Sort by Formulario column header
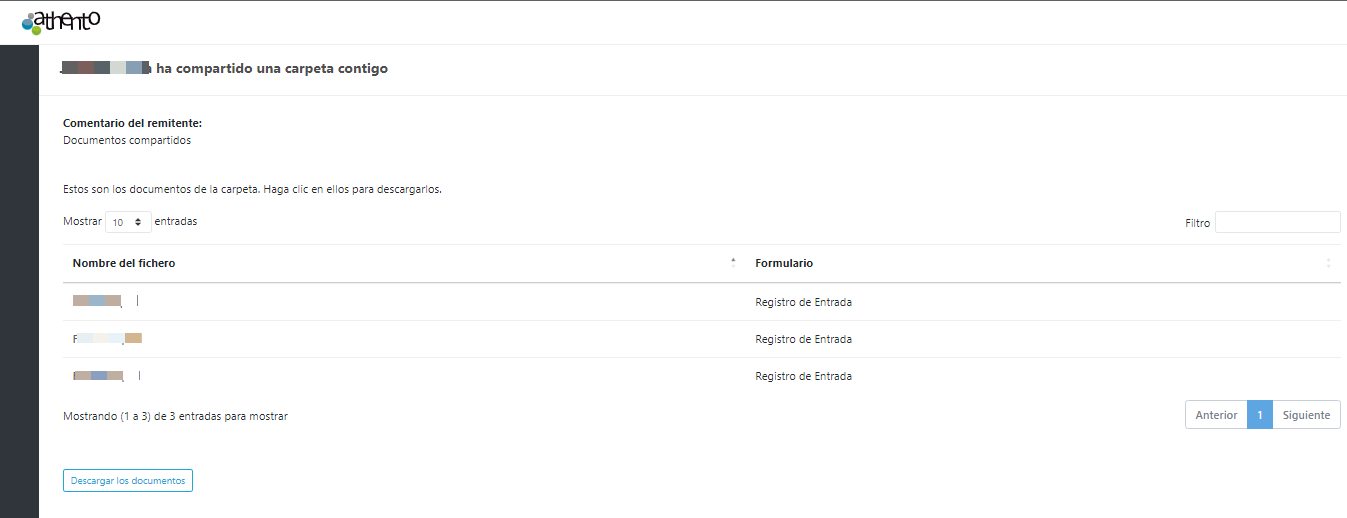This screenshot has width=1347, height=518. click(x=784, y=263)
